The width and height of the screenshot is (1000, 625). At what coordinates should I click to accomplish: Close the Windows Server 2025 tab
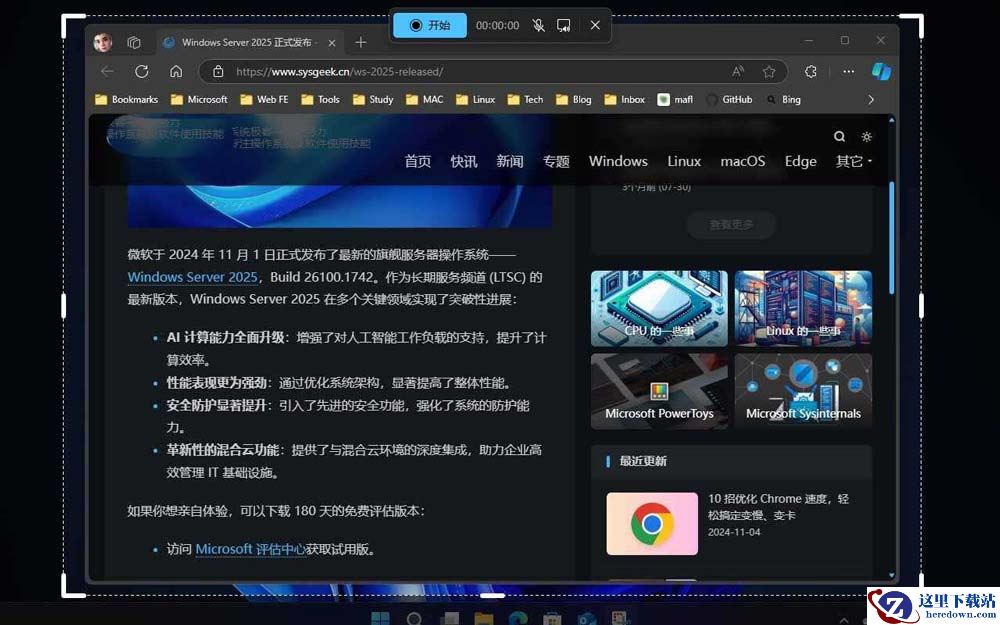point(332,43)
